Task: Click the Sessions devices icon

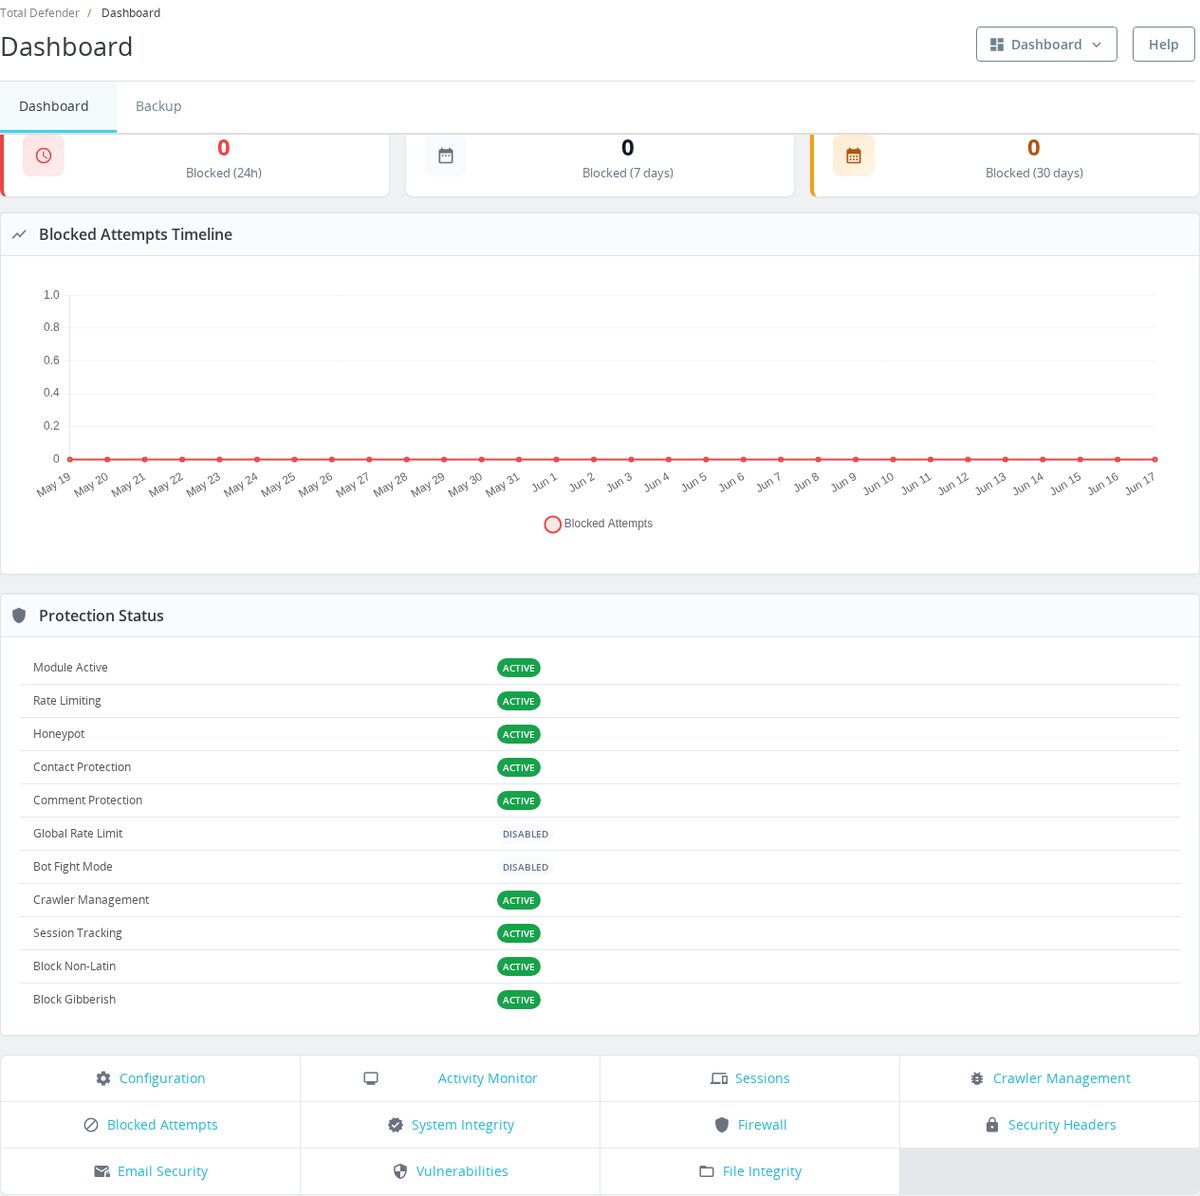Action: pyautogui.click(x=719, y=1078)
